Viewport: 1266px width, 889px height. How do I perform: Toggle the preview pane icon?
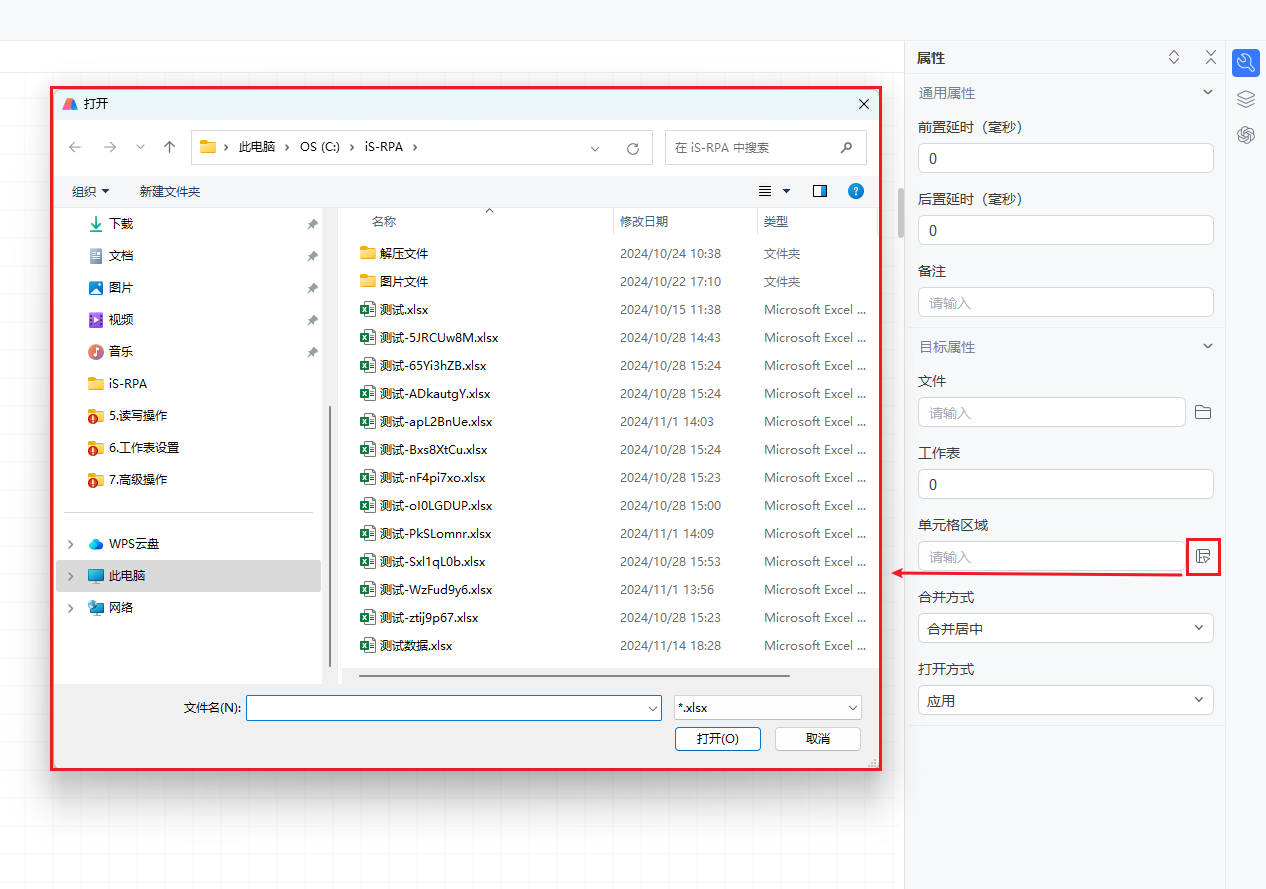coord(820,191)
